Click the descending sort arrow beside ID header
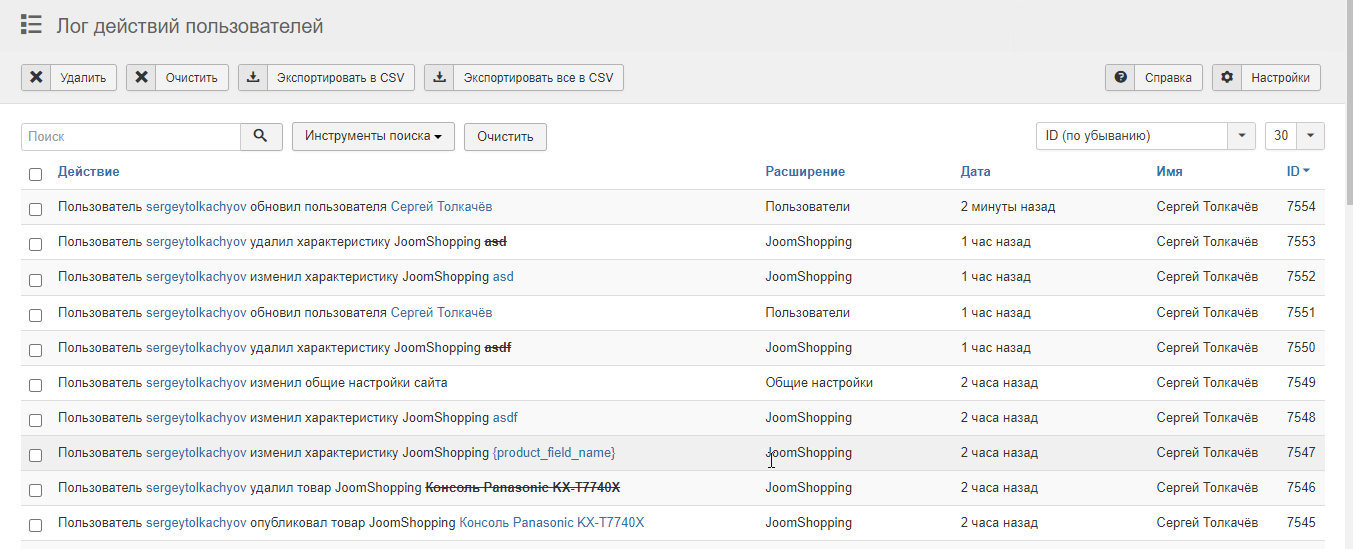This screenshot has width=1353, height=549. [1306, 171]
